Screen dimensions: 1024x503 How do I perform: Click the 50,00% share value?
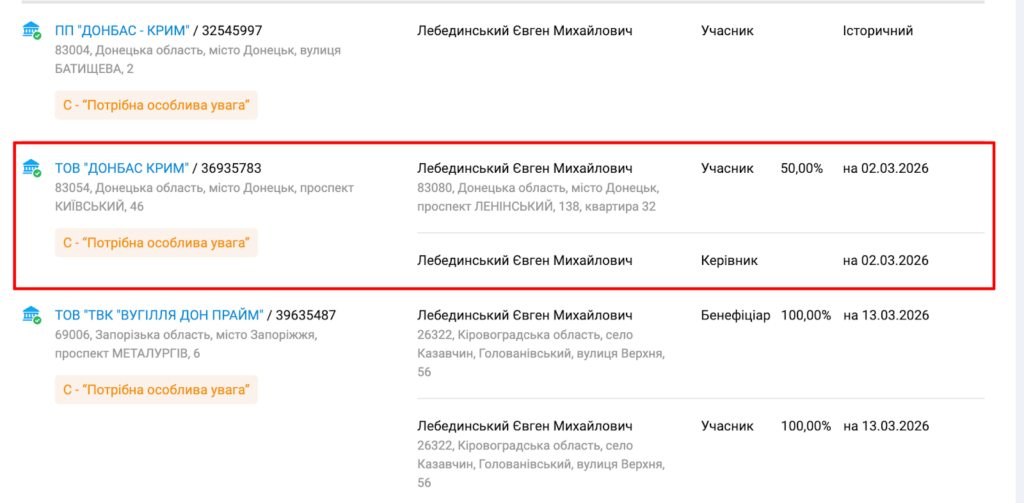801,168
